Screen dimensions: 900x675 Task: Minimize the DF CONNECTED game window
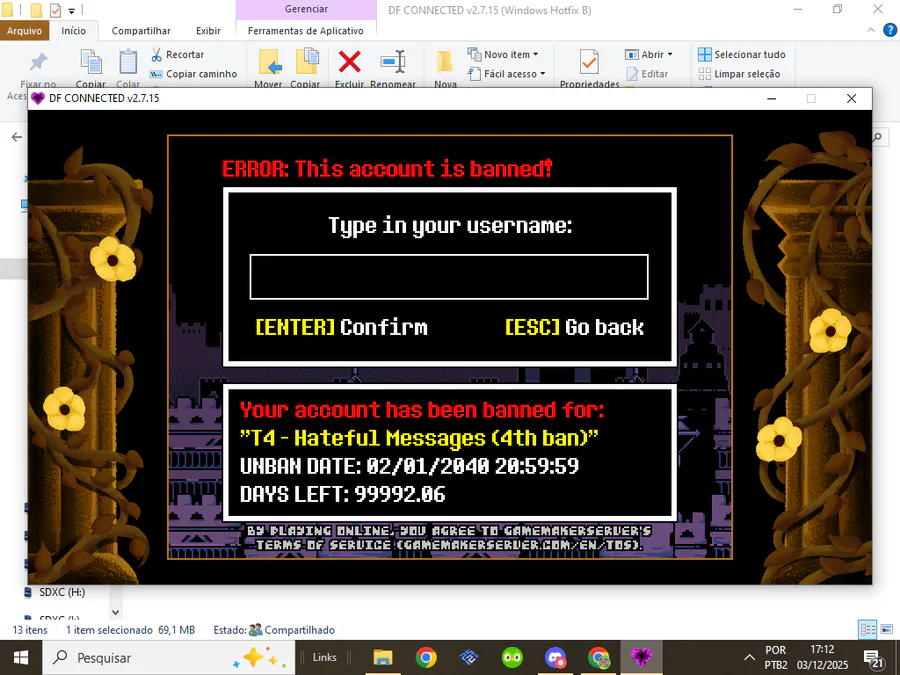coord(771,99)
